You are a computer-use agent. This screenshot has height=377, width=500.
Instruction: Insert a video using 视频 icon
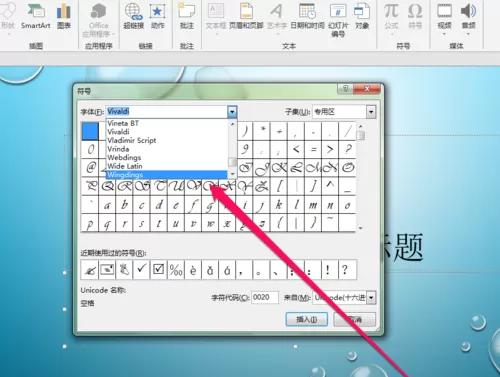pyautogui.click(x=444, y=18)
